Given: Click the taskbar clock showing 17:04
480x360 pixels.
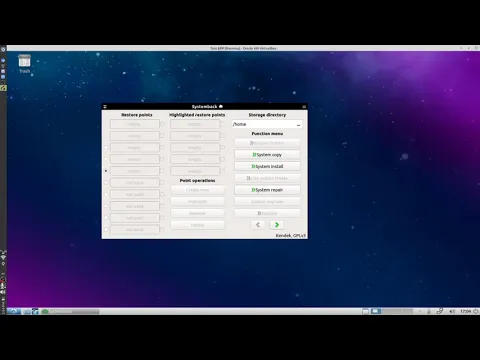Looking at the screenshot, I should click(x=465, y=311).
